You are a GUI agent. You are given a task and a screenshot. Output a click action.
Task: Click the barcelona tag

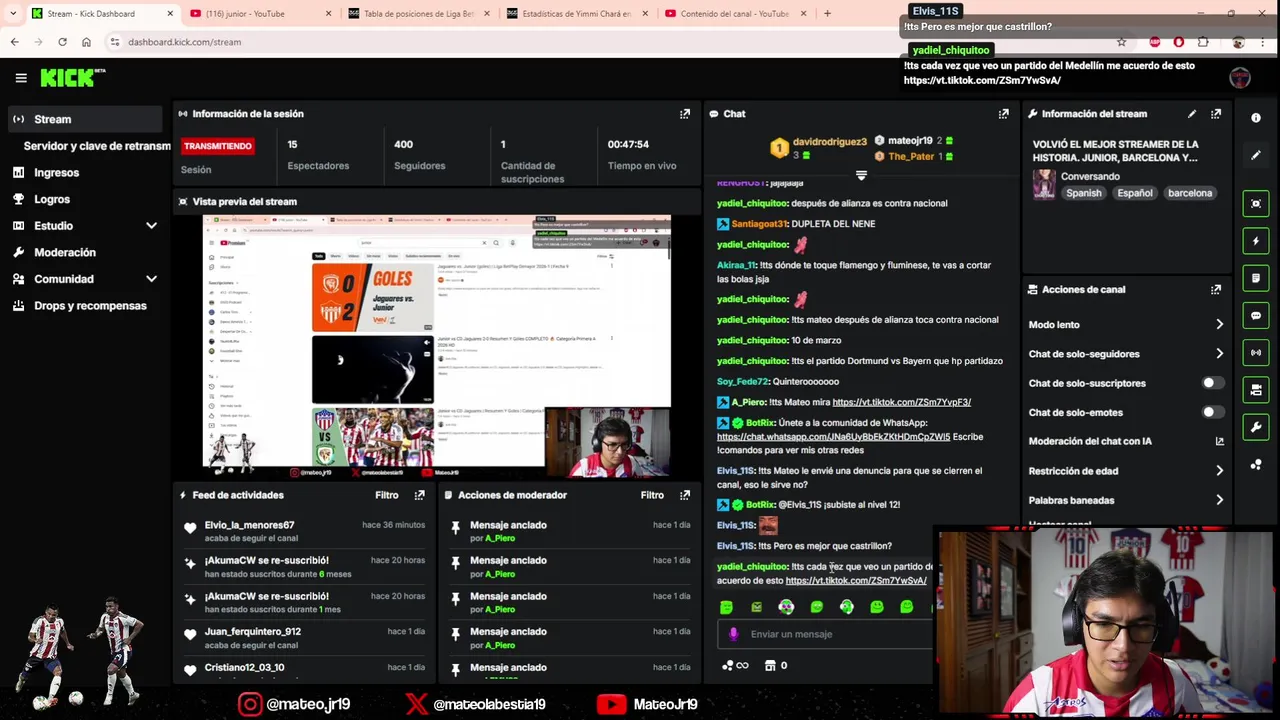point(1189,193)
